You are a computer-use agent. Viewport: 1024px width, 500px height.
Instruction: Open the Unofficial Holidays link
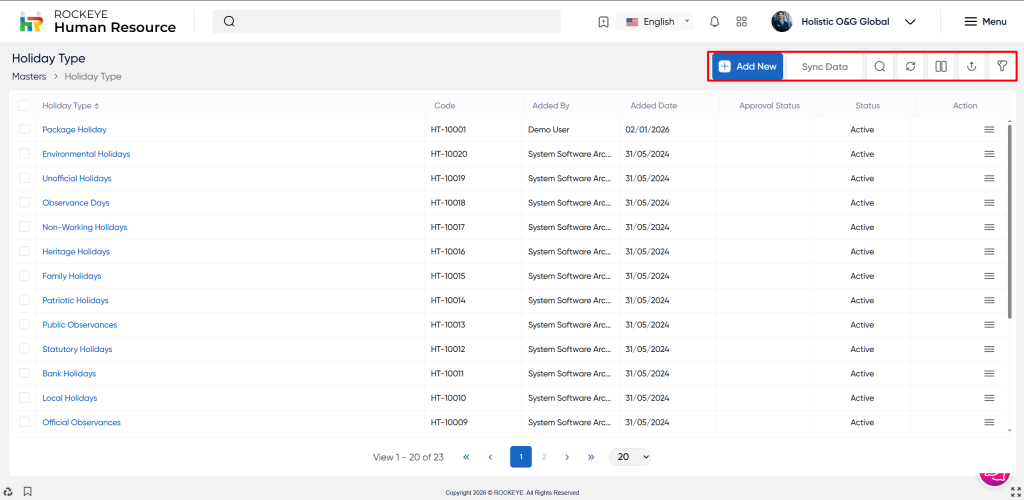coord(77,179)
